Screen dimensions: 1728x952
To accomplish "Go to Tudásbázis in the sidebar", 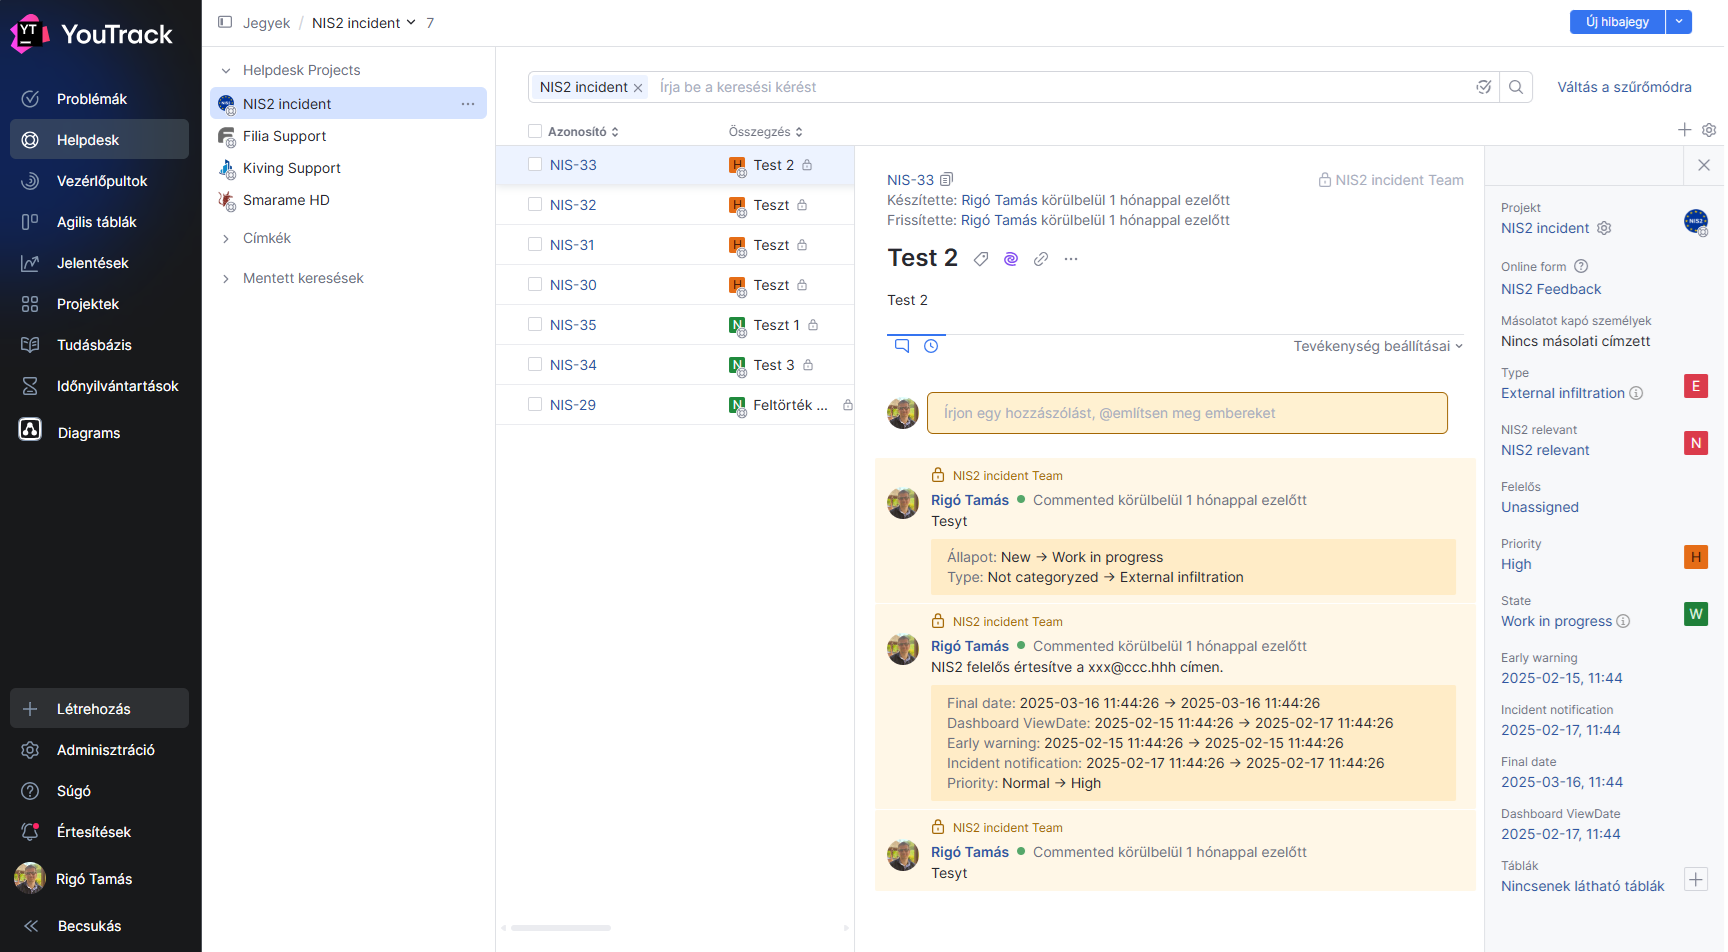I will click(94, 345).
